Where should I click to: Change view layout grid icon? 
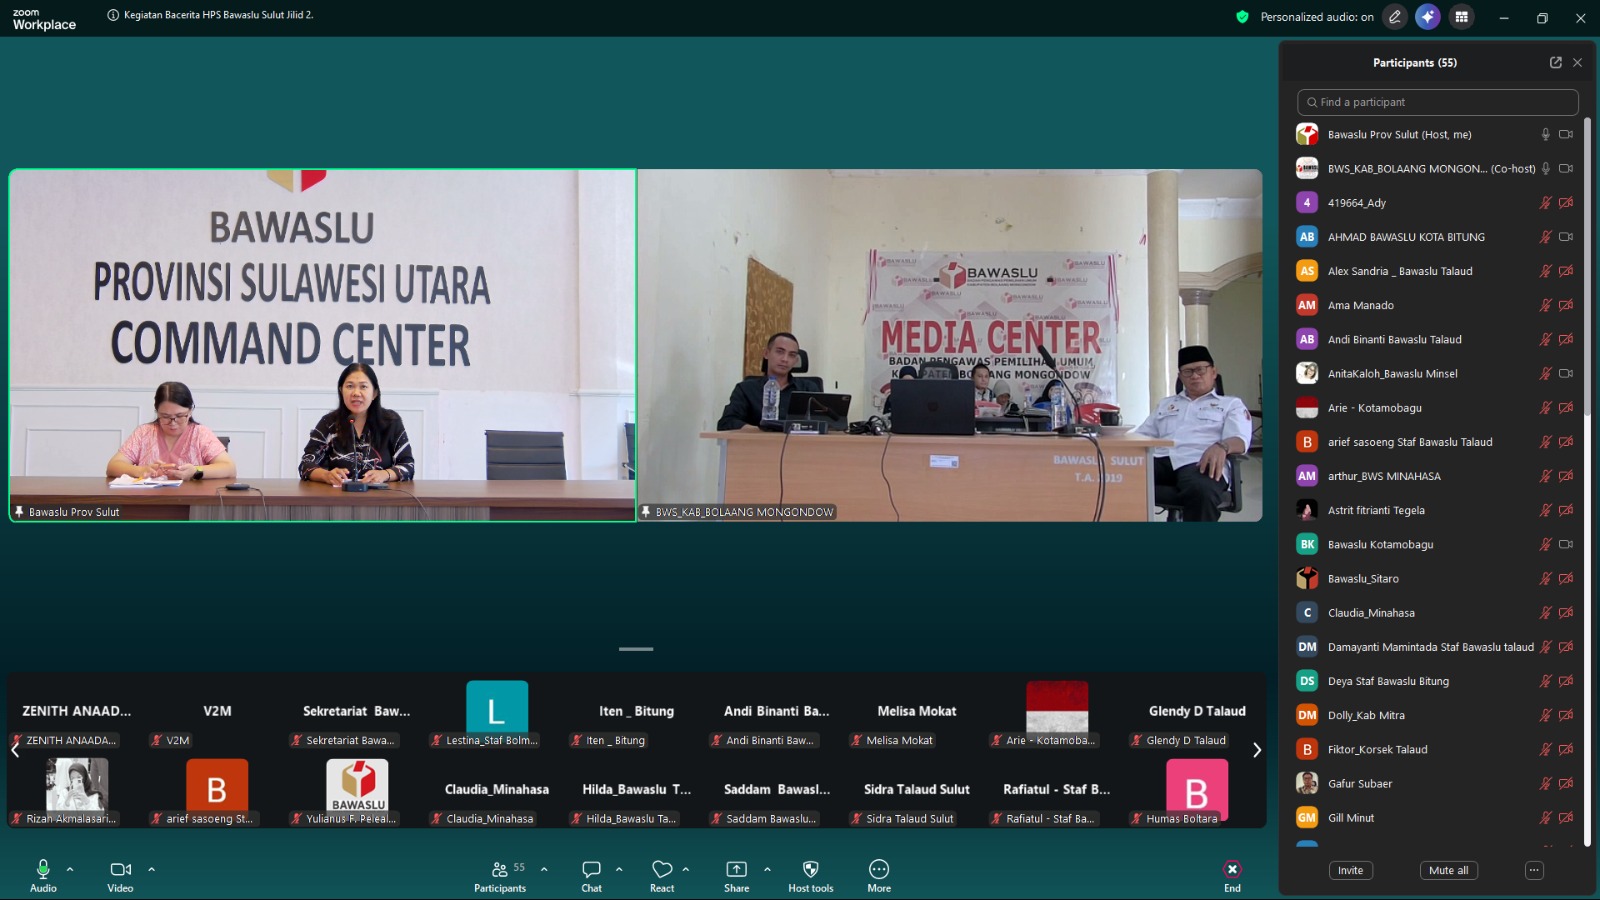(x=1462, y=17)
